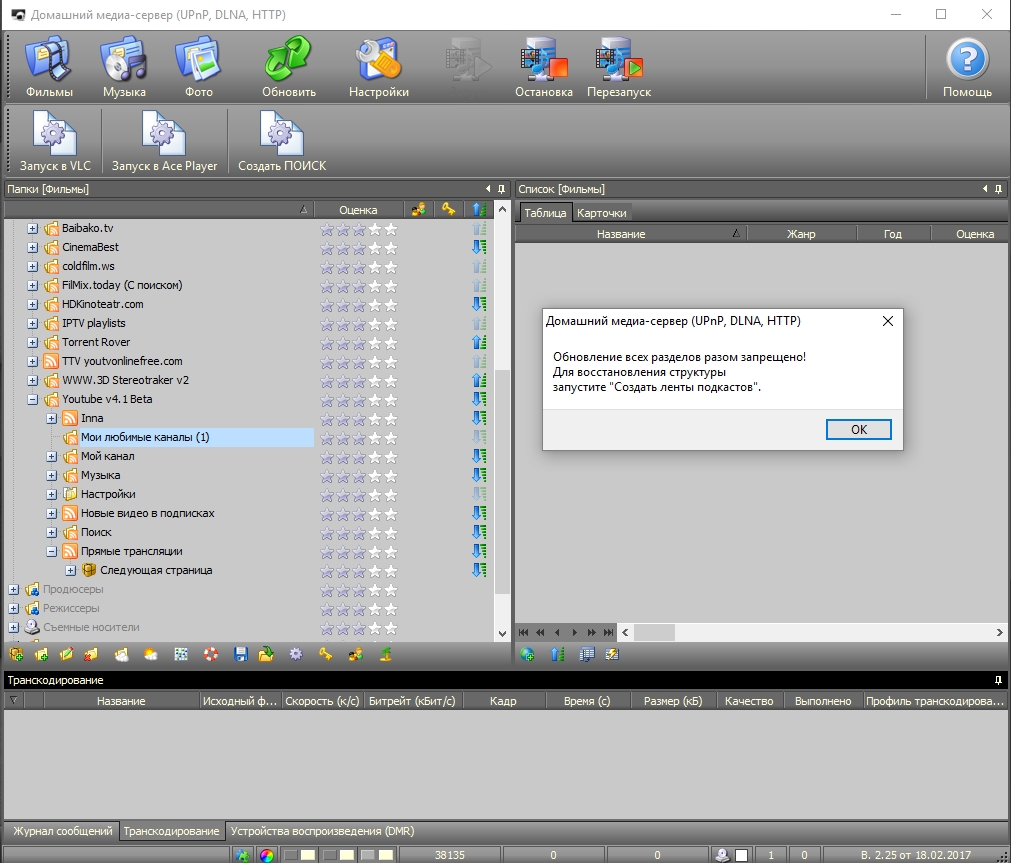Open Настройки settings from toolbar

click(x=378, y=66)
